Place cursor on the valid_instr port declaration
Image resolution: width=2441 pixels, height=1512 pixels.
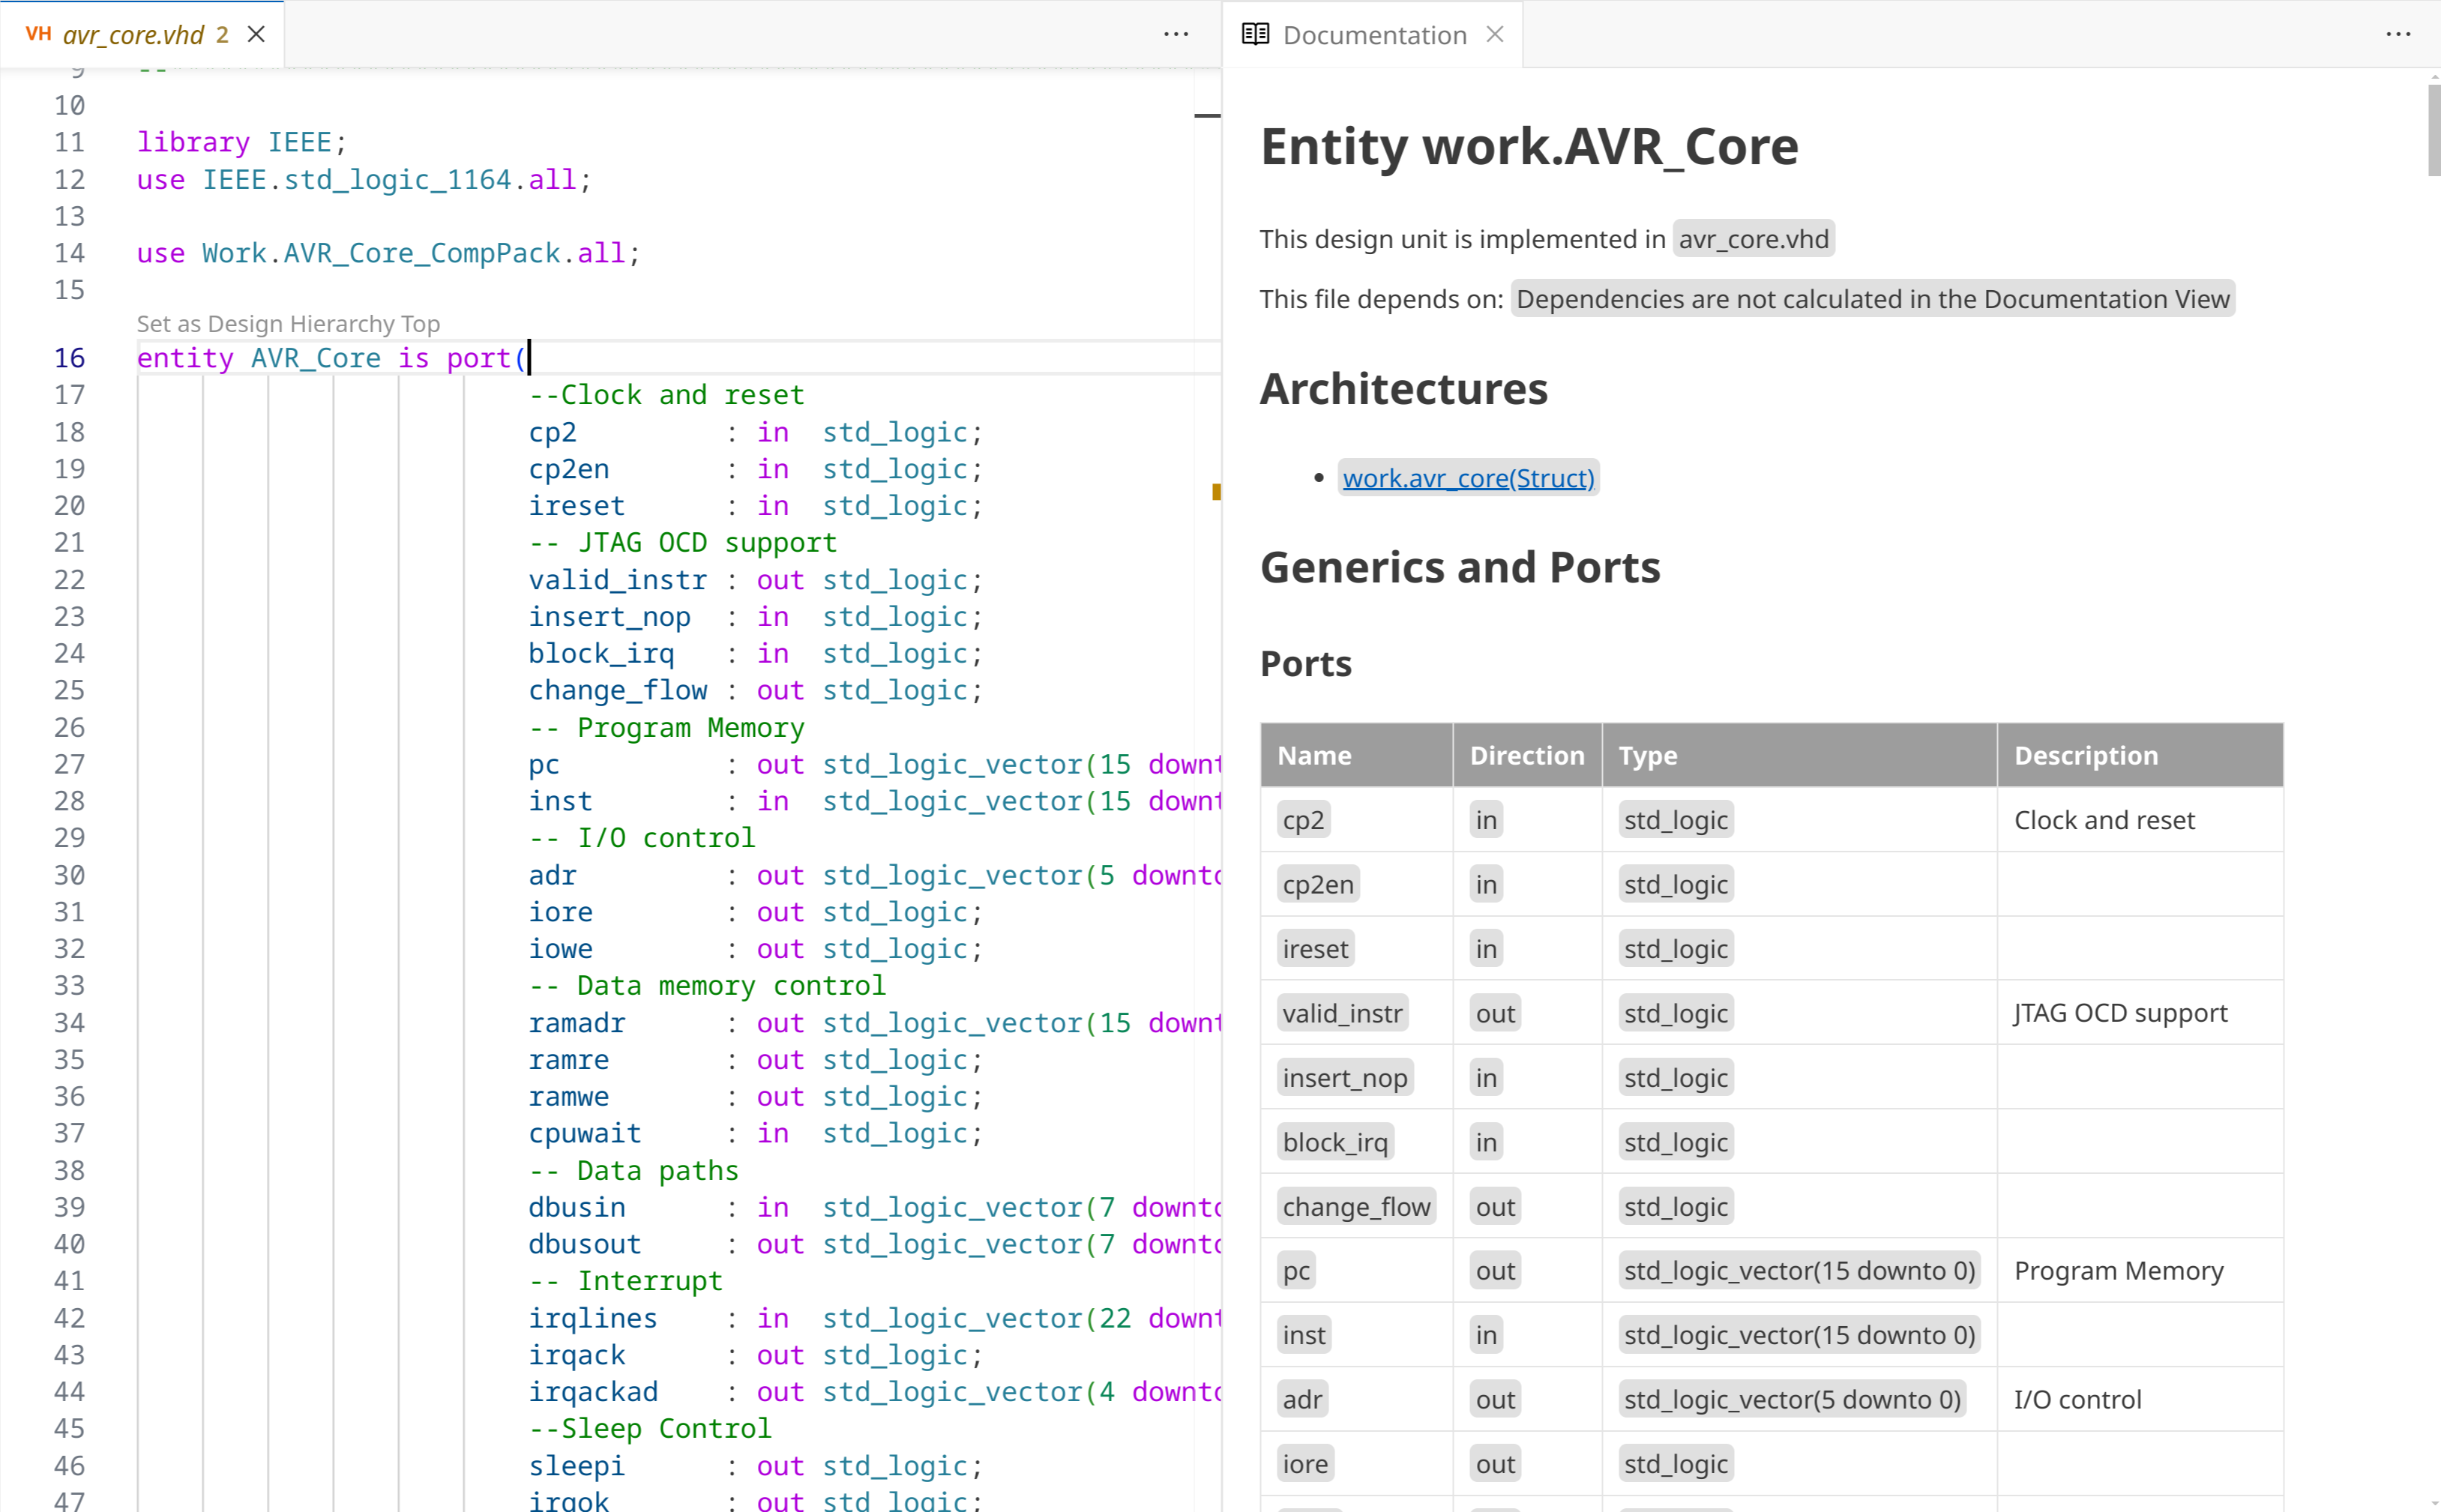point(617,580)
